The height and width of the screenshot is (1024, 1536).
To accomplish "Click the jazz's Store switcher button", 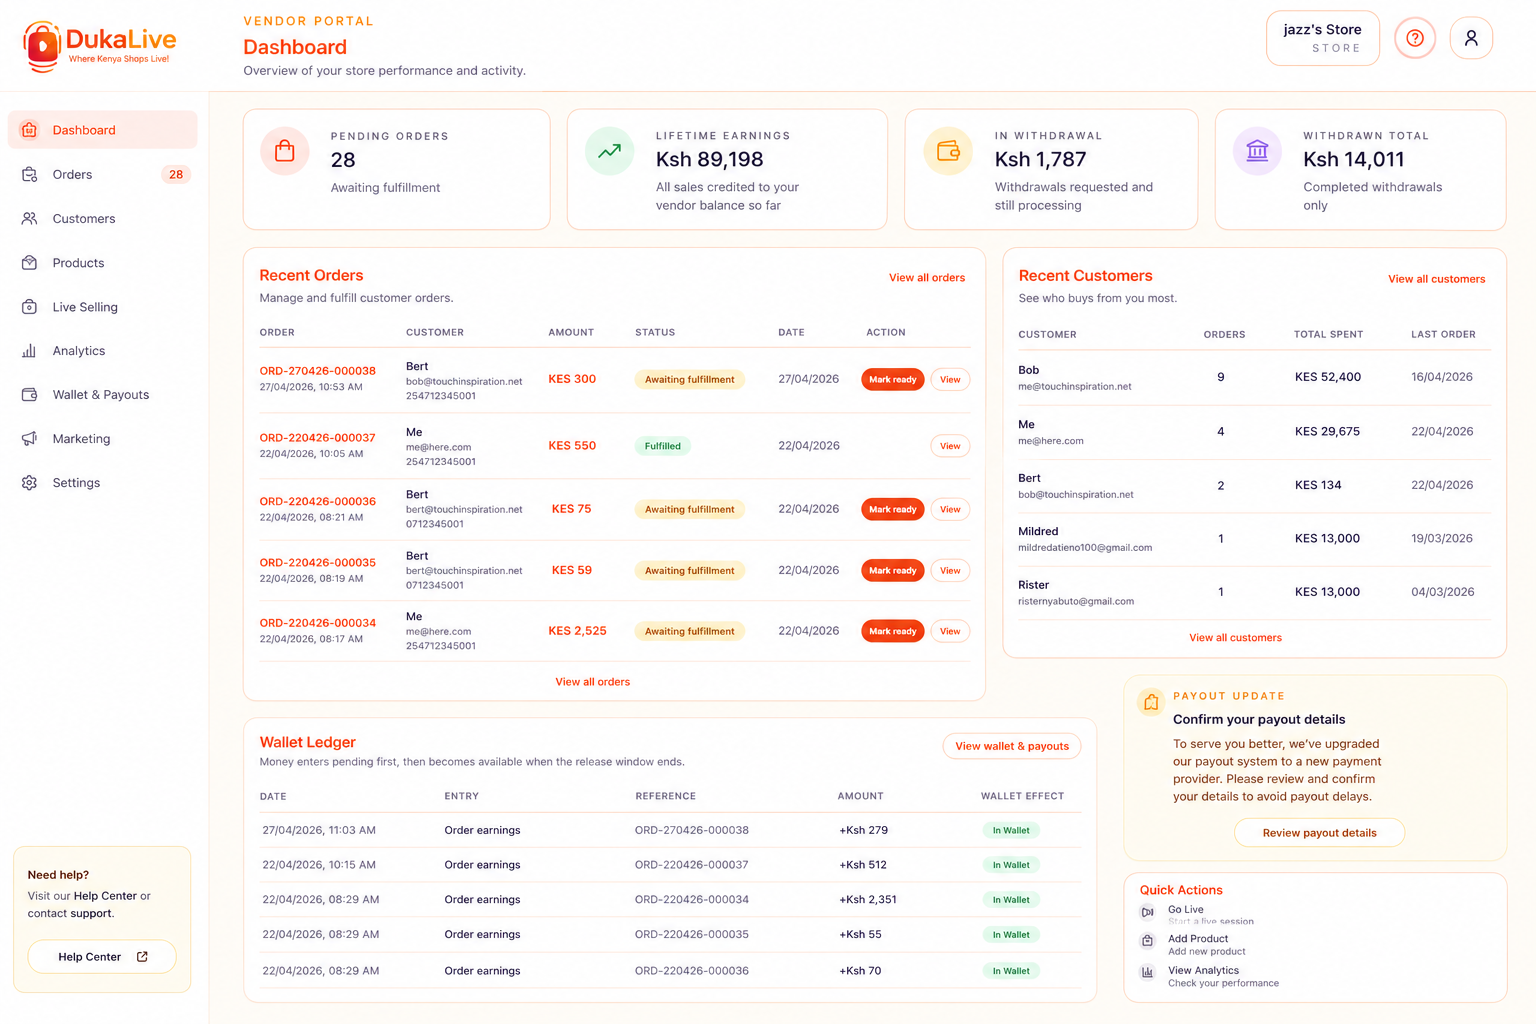I will [x=1322, y=38].
